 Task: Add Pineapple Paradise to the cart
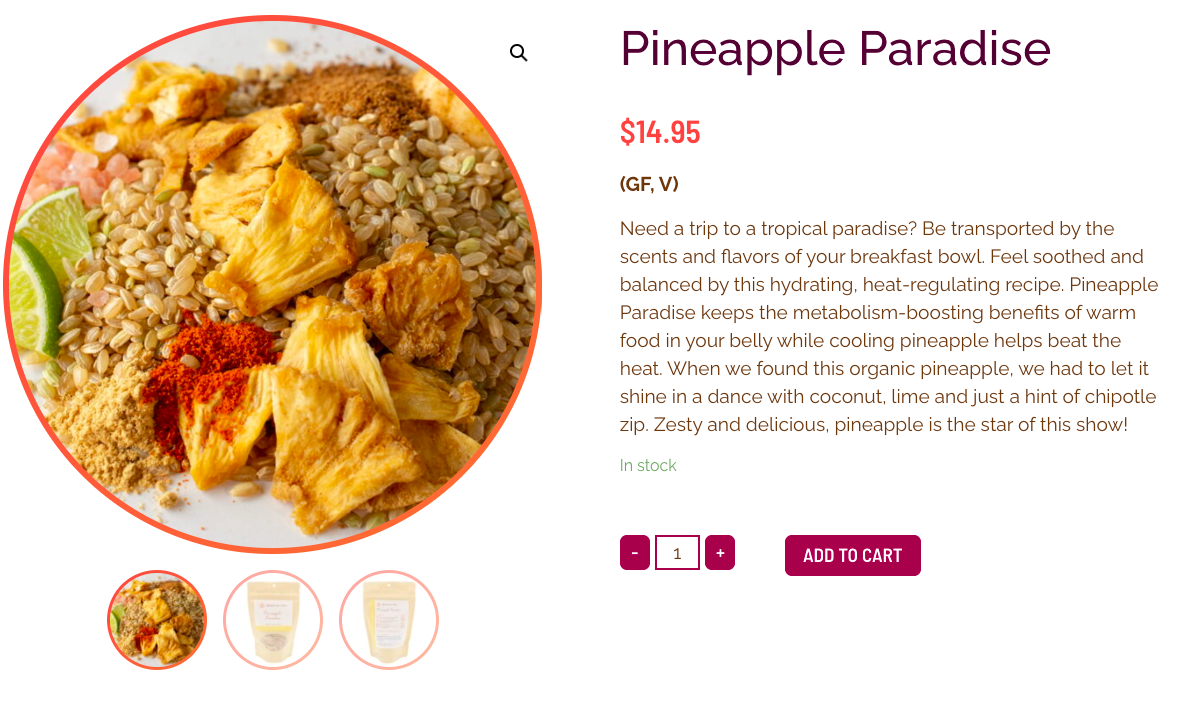[x=853, y=556]
